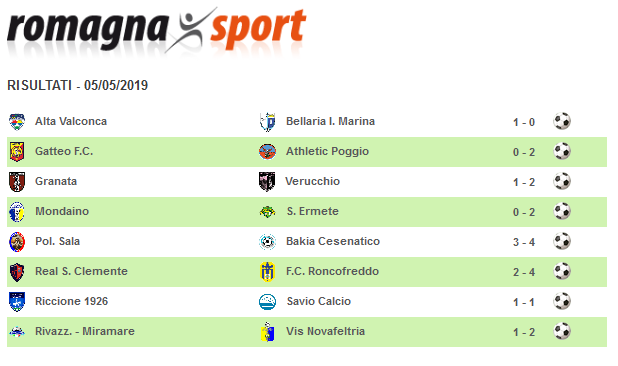Open Verucchio team link
The image size is (618, 366).
pyautogui.click(x=313, y=181)
